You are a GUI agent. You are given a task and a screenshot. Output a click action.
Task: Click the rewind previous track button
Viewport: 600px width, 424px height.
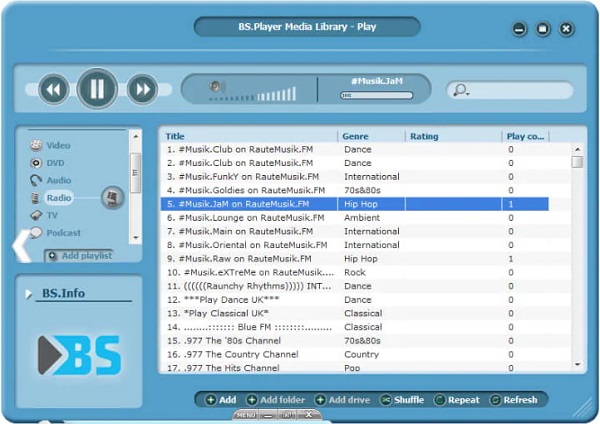coord(54,90)
